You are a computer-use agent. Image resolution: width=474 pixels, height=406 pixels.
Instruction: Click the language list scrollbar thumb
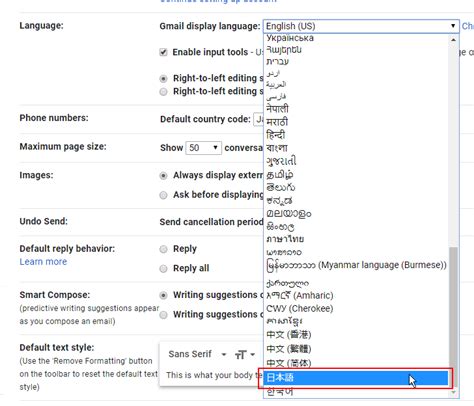(x=453, y=317)
